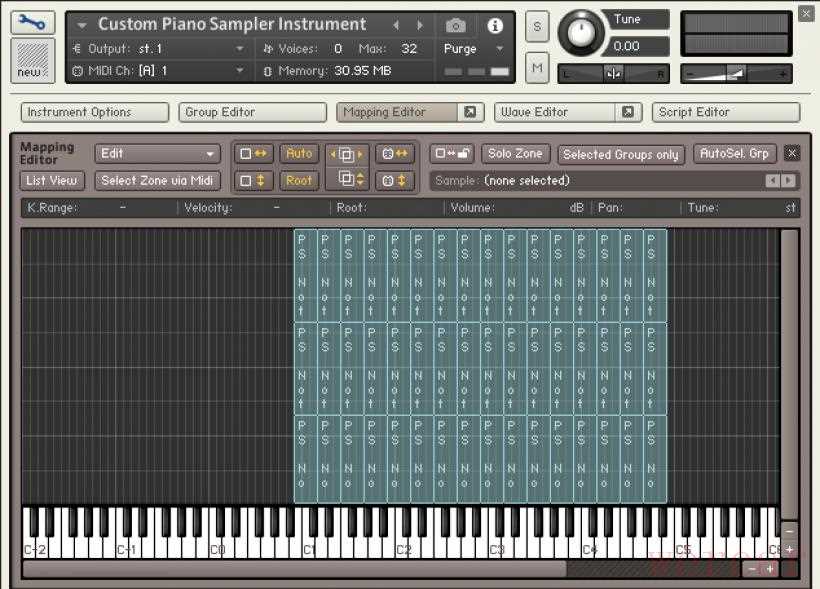Click the Tune knob
The width and height of the screenshot is (820, 589).
pyautogui.click(x=580, y=33)
